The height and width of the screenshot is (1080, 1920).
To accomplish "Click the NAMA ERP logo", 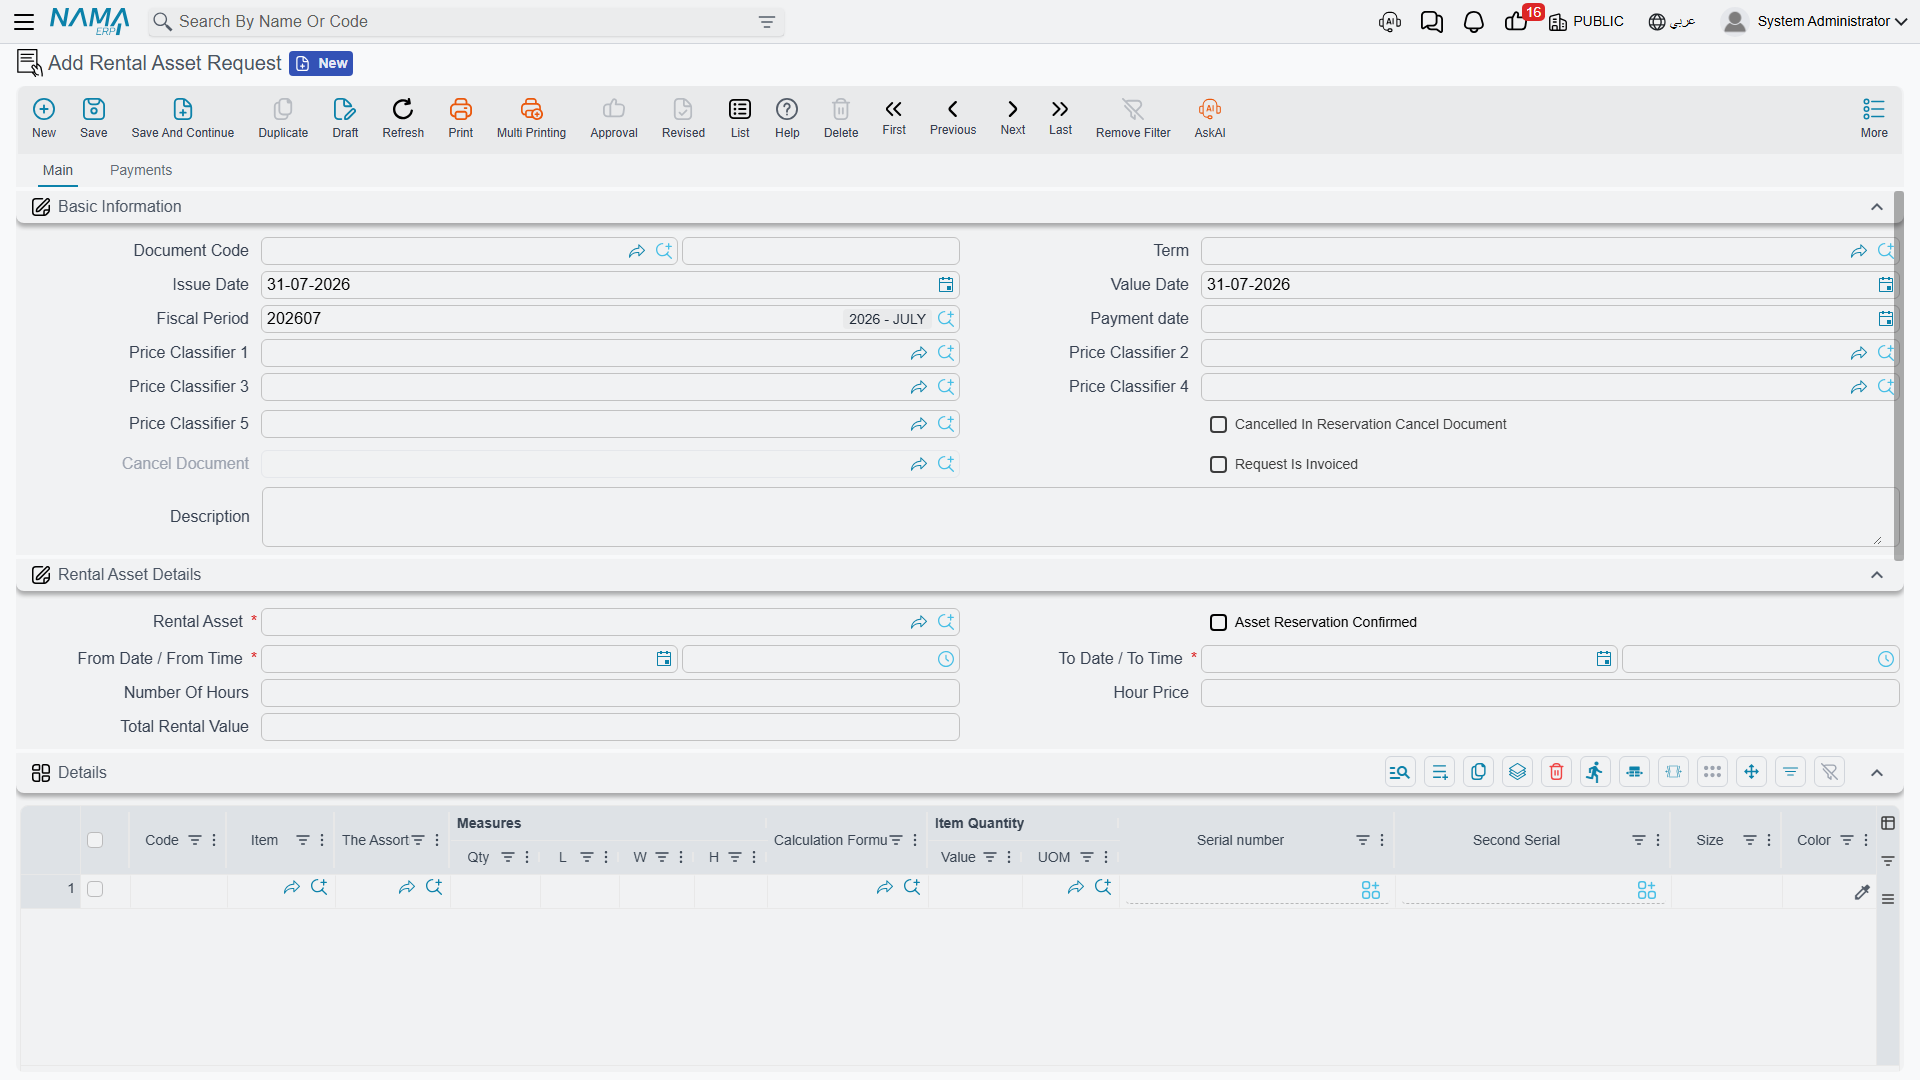I will (89, 21).
